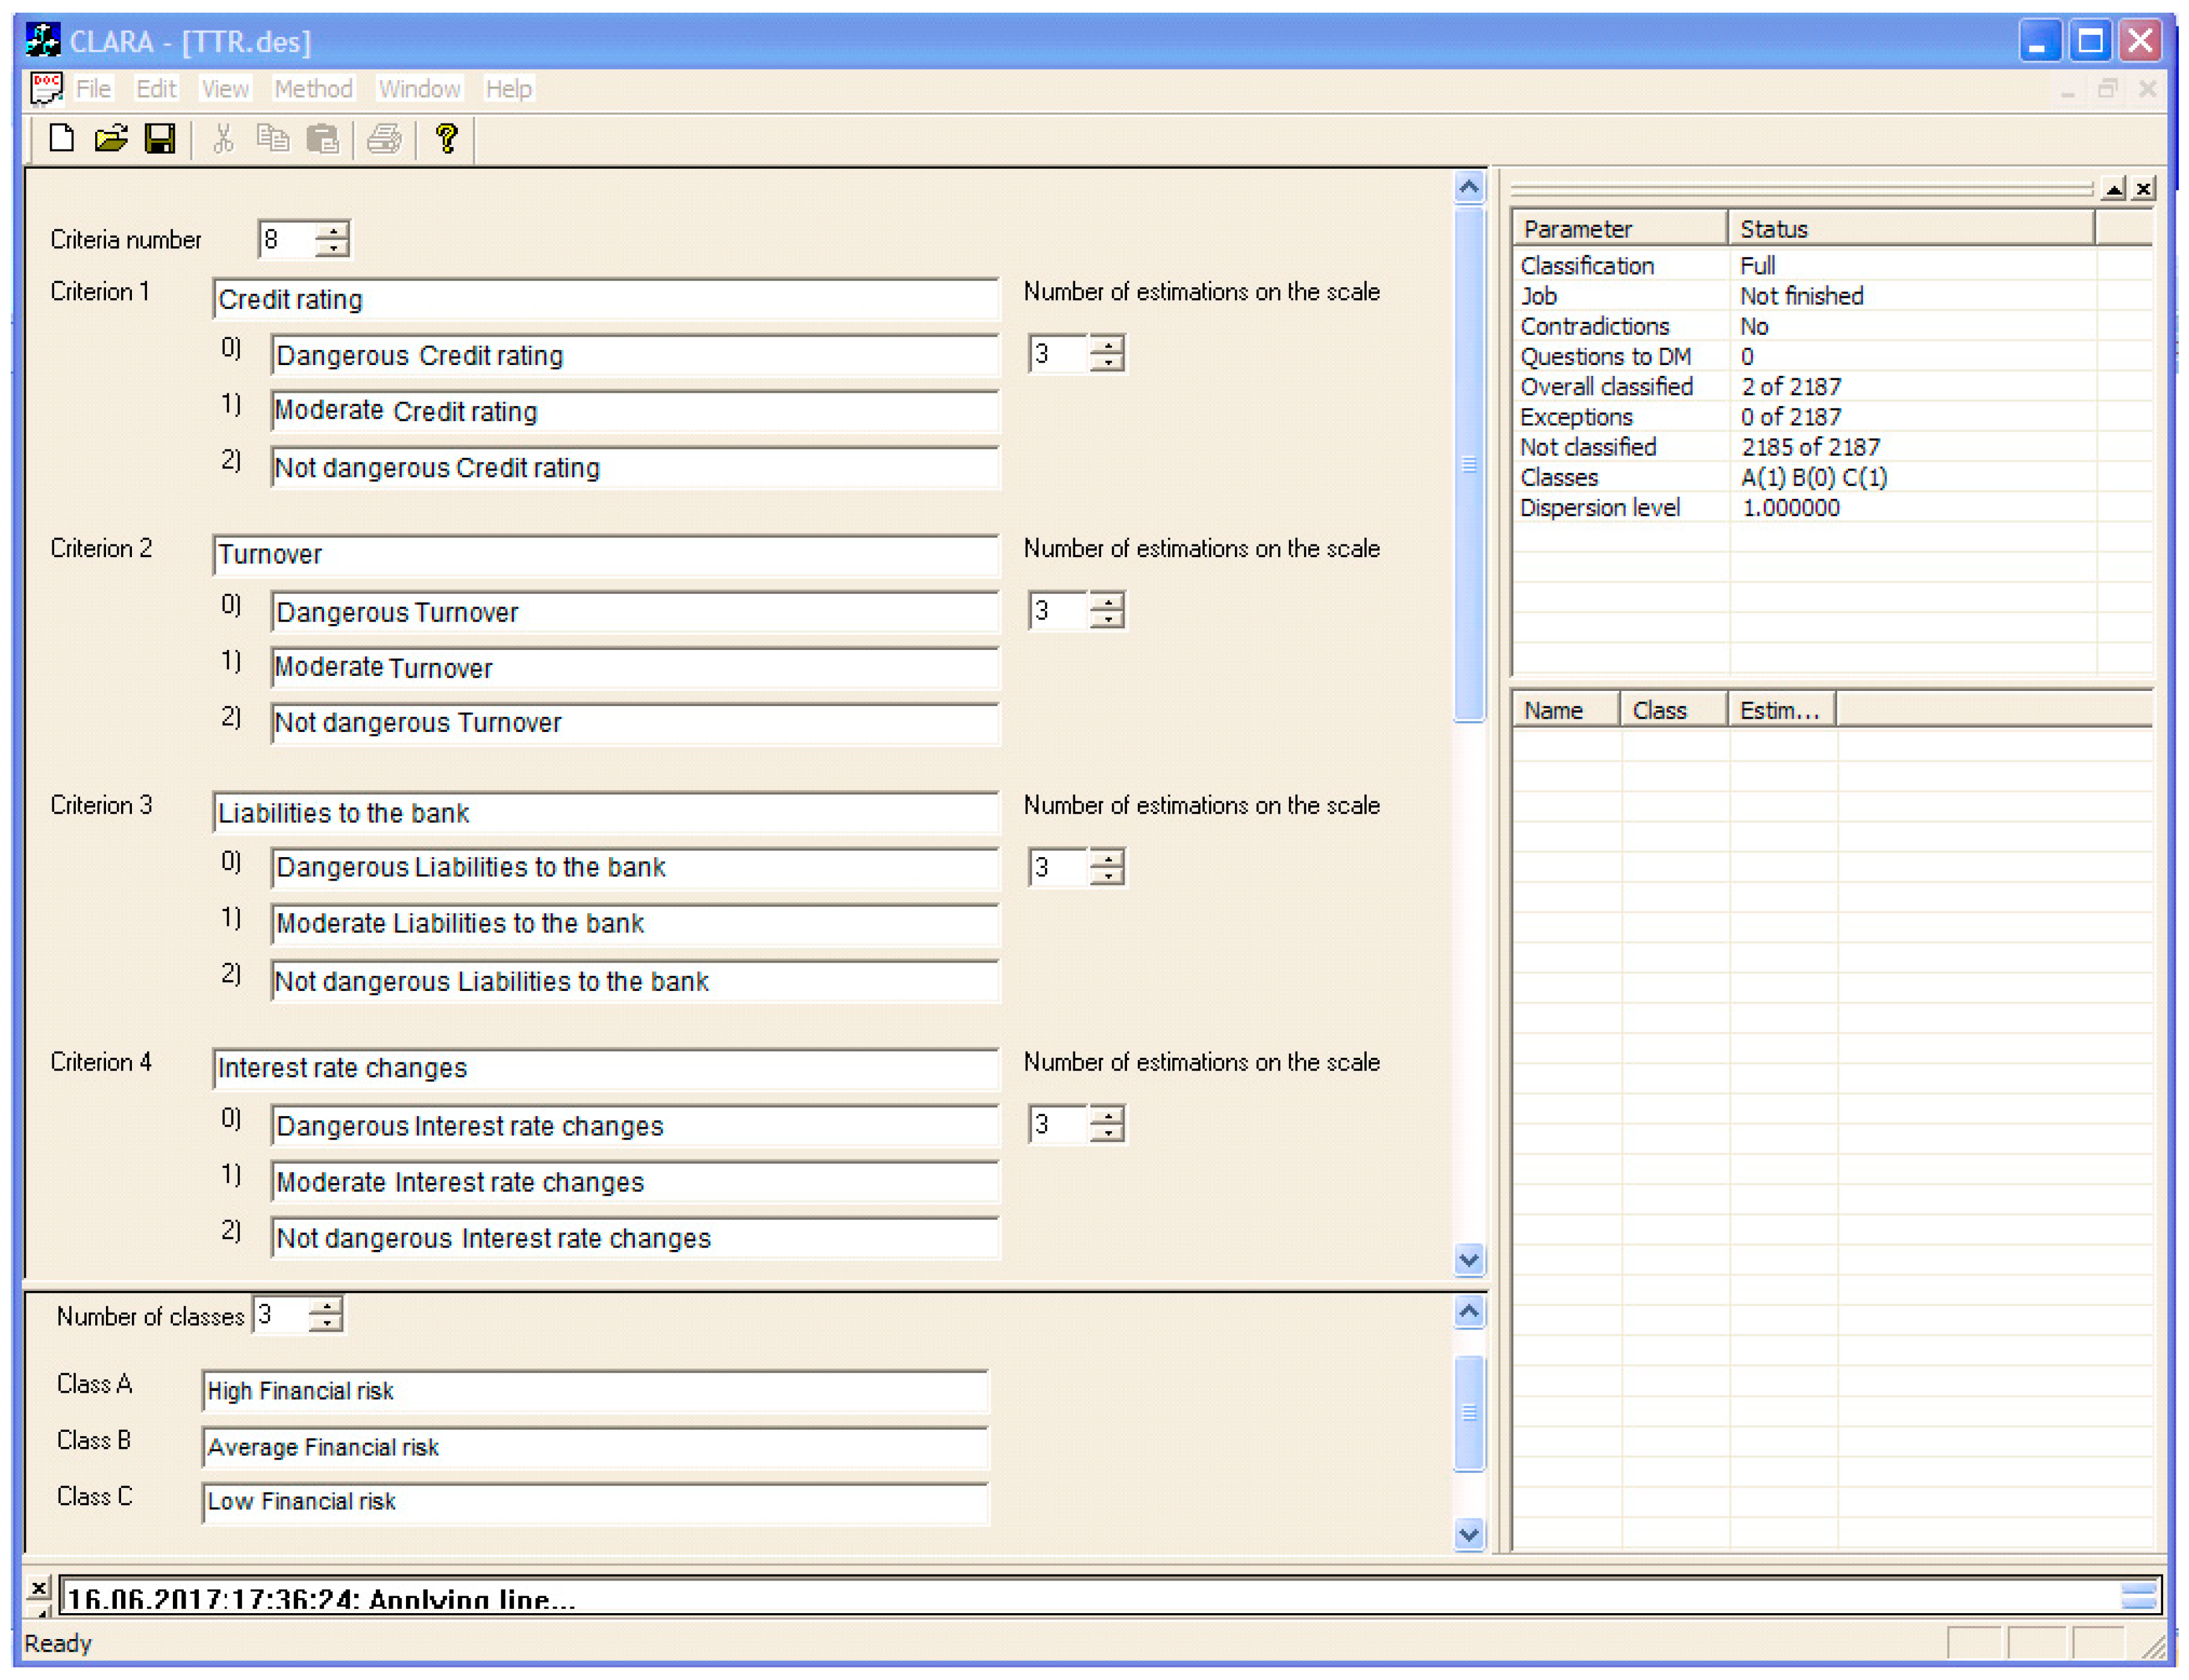Viewport: 2189px width, 1680px height.
Task: Click the Copy icon on the toolbar
Action: pyautogui.click(x=273, y=139)
